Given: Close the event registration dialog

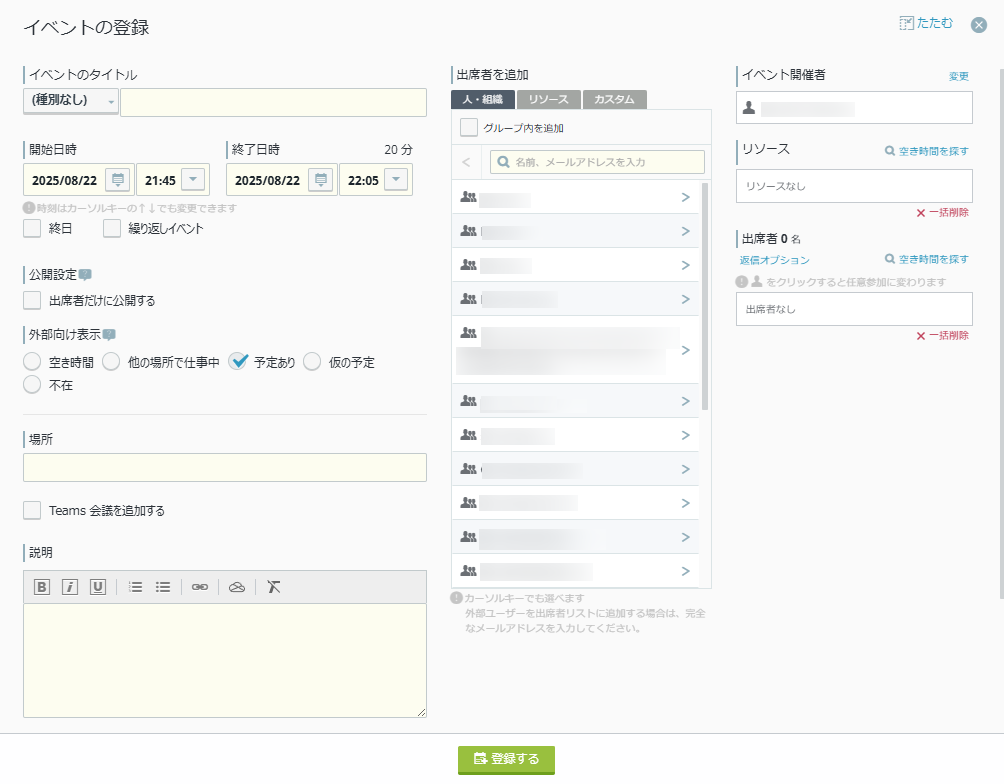Looking at the screenshot, I should click(978, 25).
